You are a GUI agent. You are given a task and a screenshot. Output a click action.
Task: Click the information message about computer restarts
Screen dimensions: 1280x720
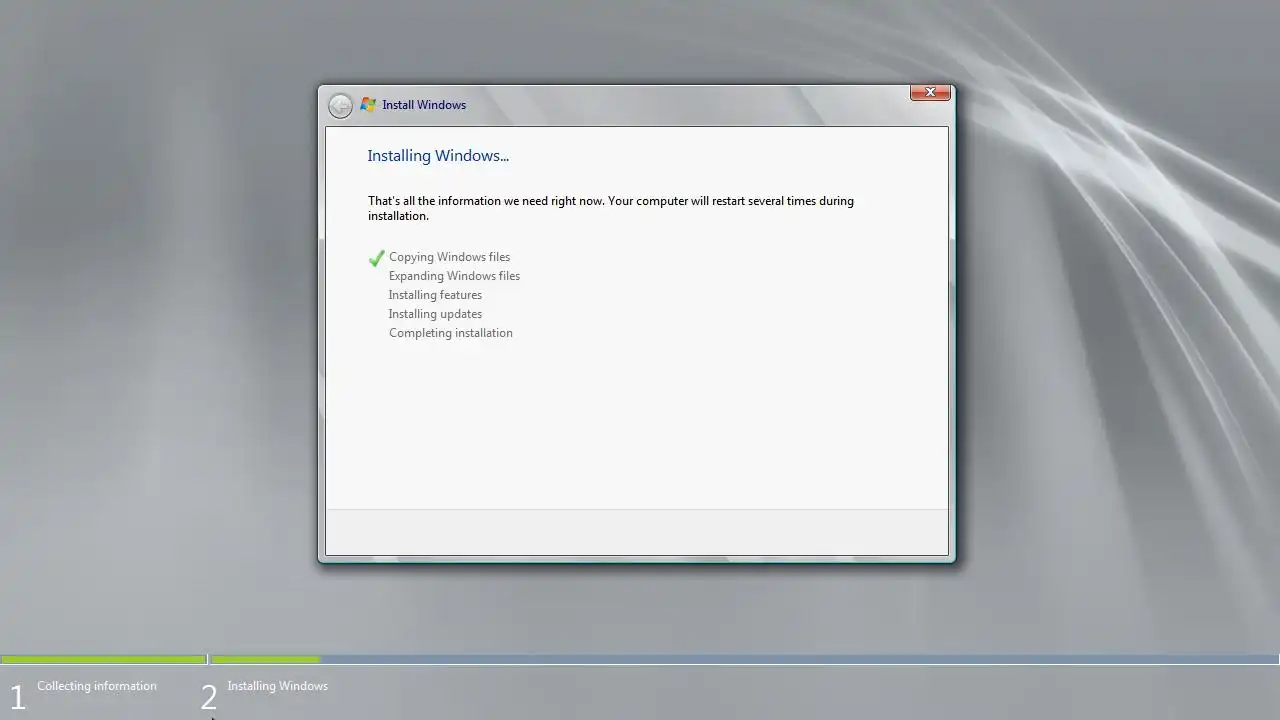tap(611, 208)
